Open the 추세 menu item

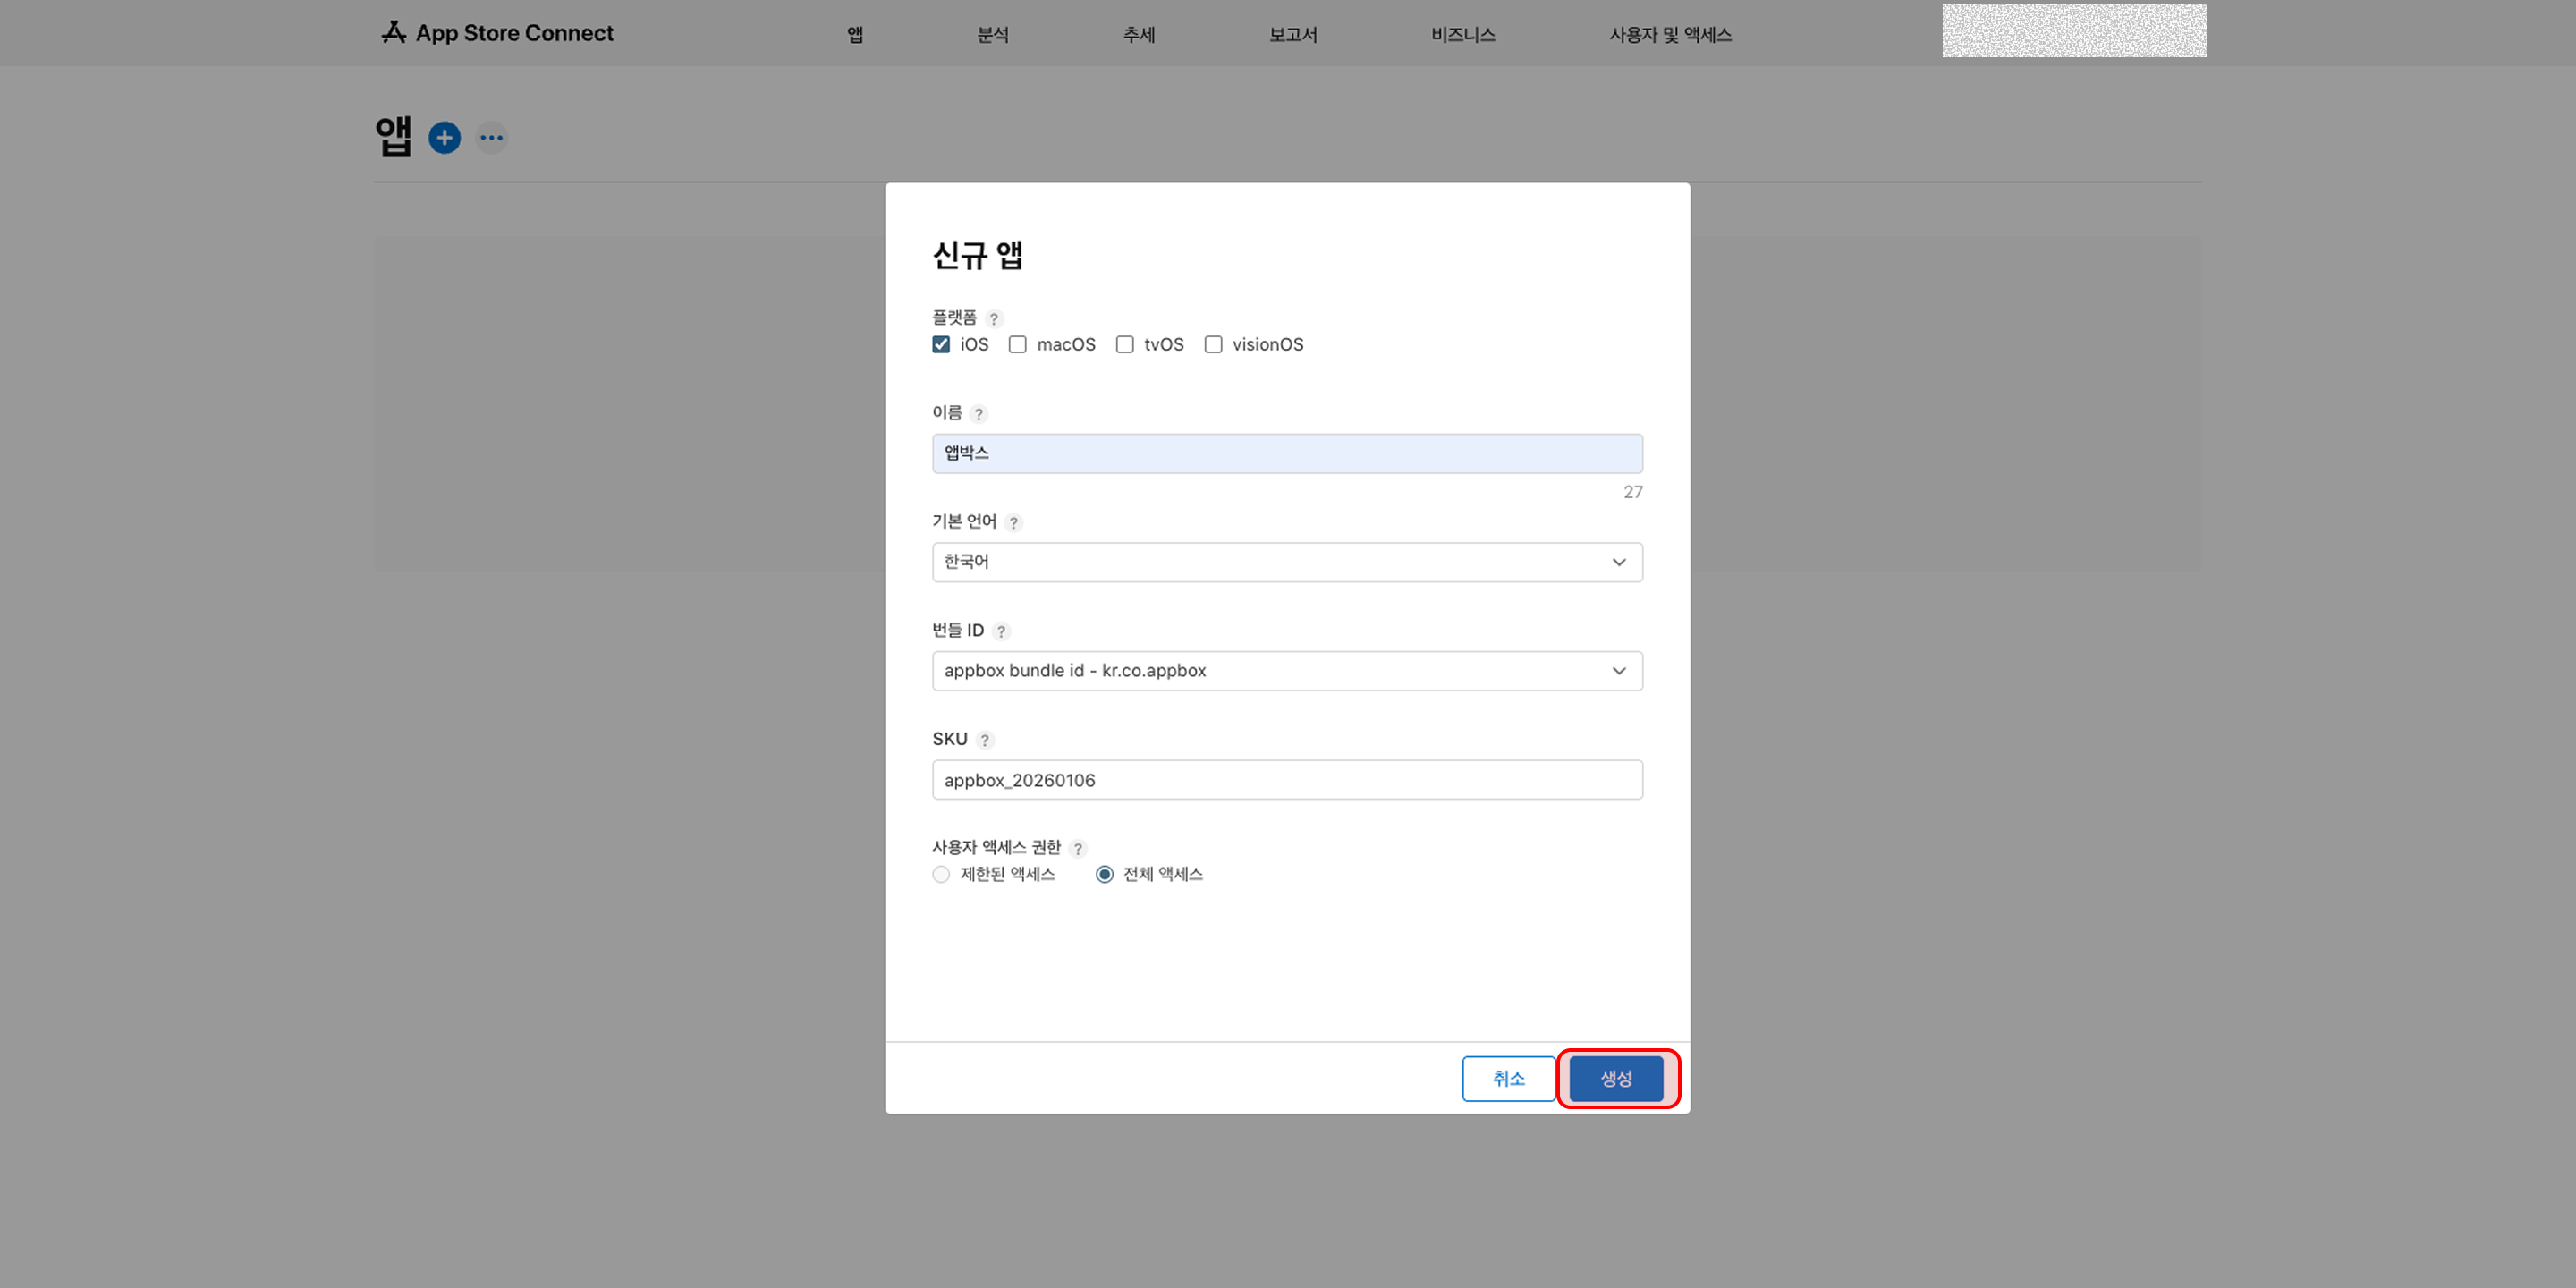tap(1139, 35)
